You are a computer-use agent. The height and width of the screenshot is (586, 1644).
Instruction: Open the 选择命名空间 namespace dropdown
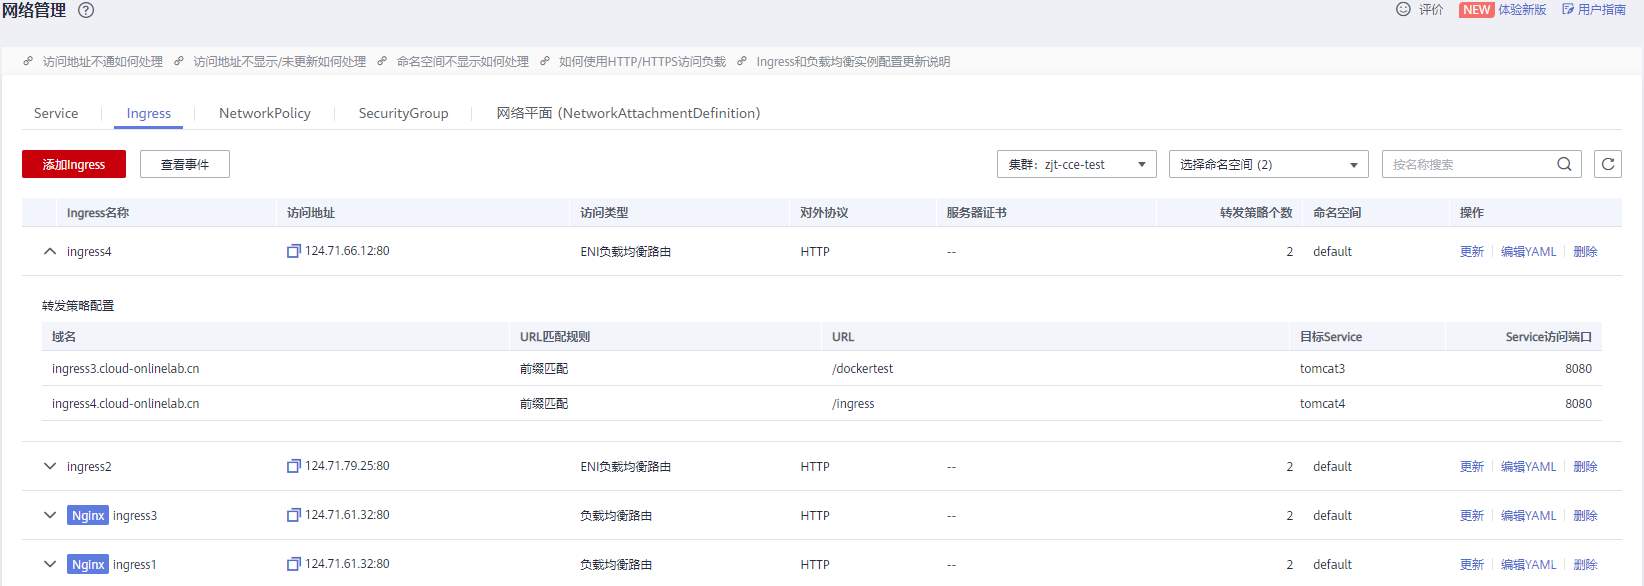(x=1268, y=164)
